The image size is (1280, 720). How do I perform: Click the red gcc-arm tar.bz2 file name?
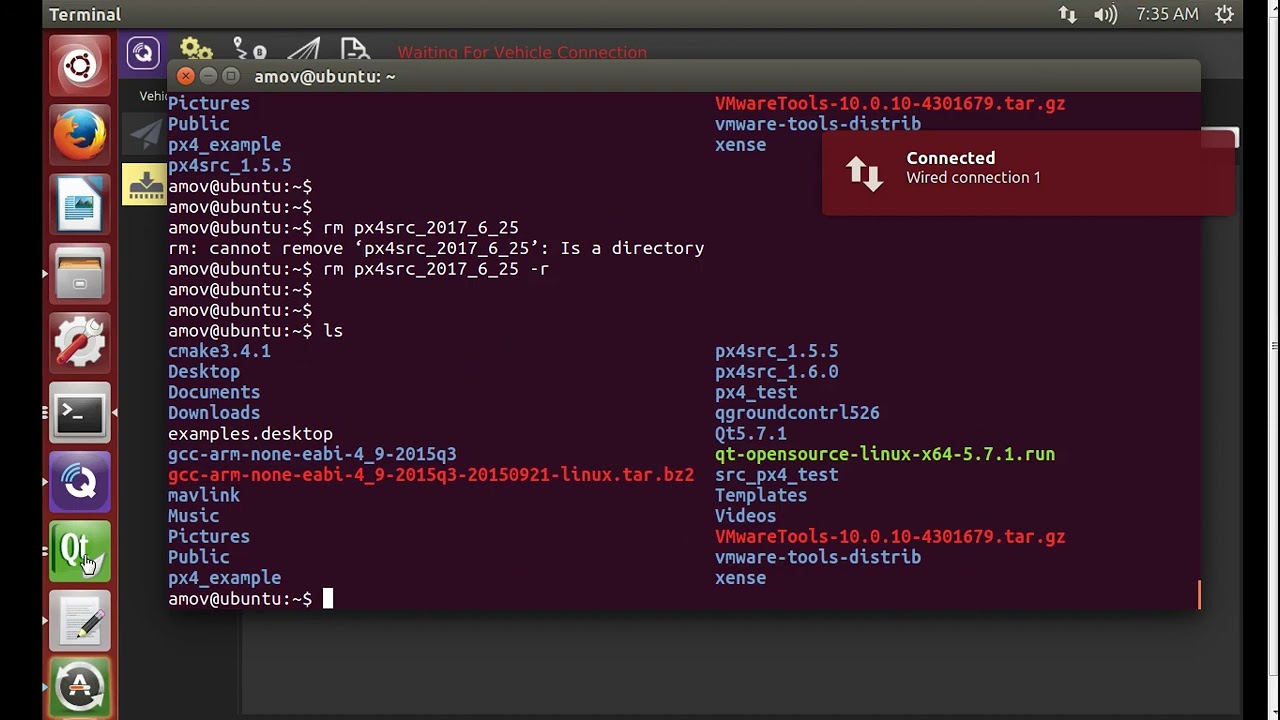coord(431,475)
